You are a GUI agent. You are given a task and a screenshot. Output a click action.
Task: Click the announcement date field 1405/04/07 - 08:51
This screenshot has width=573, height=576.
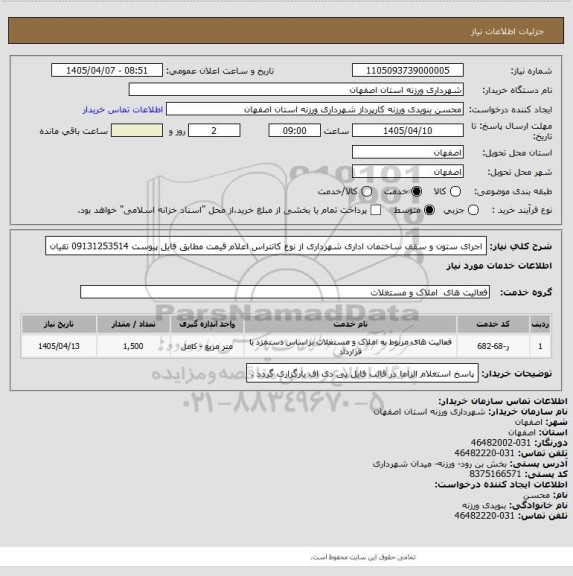tap(107, 70)
